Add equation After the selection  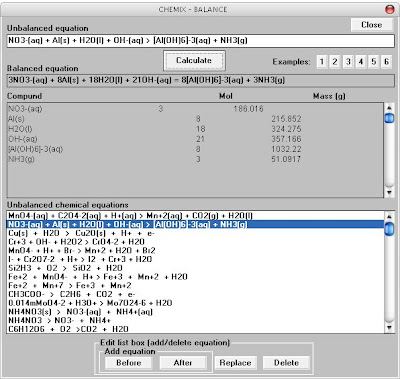(183, 363)
